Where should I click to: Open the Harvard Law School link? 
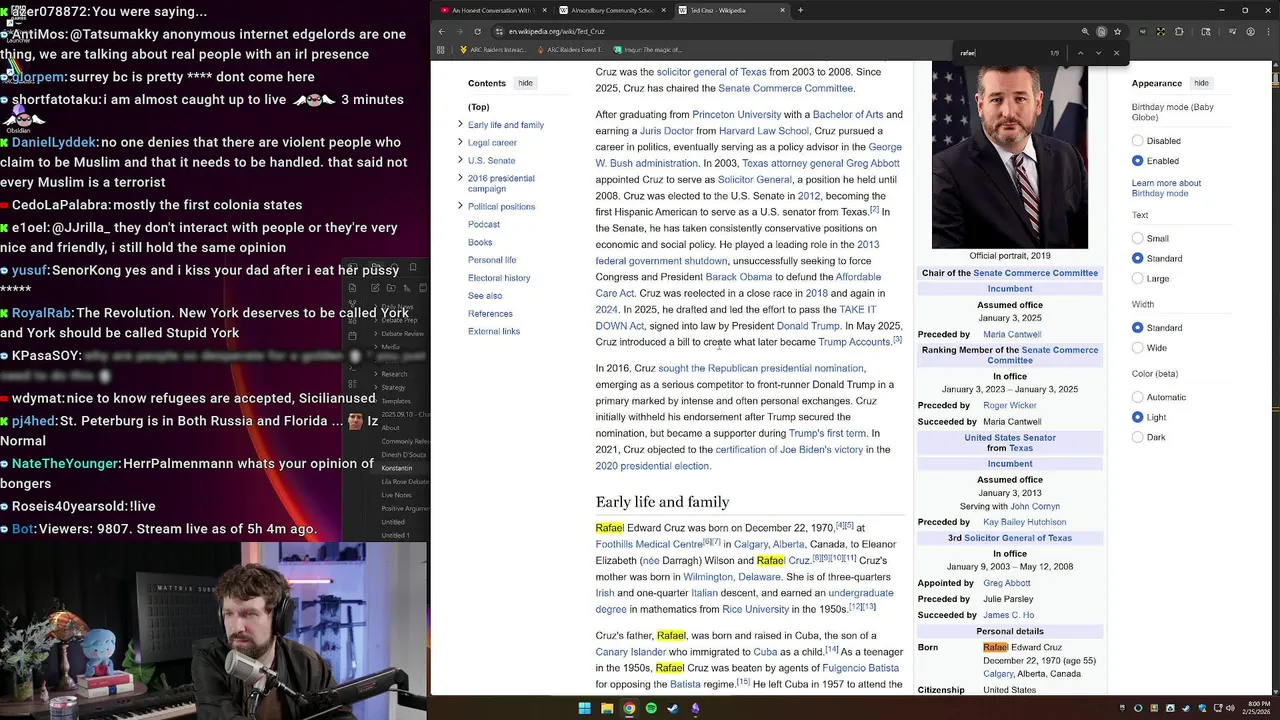click(x=764, y=131)
